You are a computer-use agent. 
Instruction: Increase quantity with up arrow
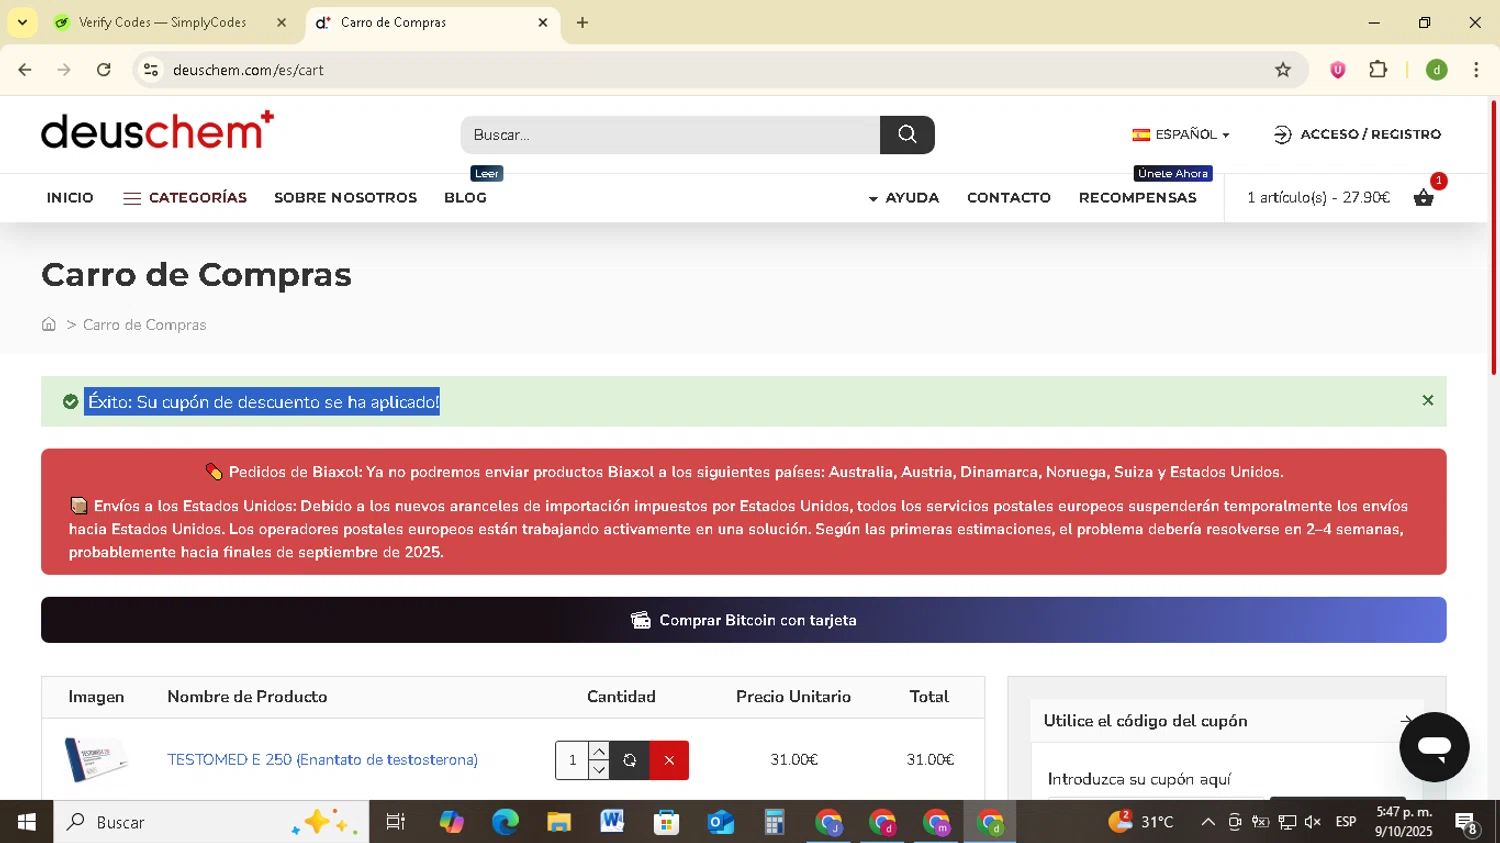click(599, 751)
